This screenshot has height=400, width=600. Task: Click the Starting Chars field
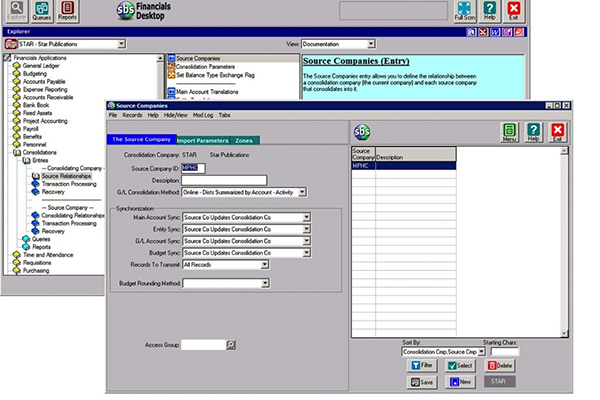coord(504,351)
